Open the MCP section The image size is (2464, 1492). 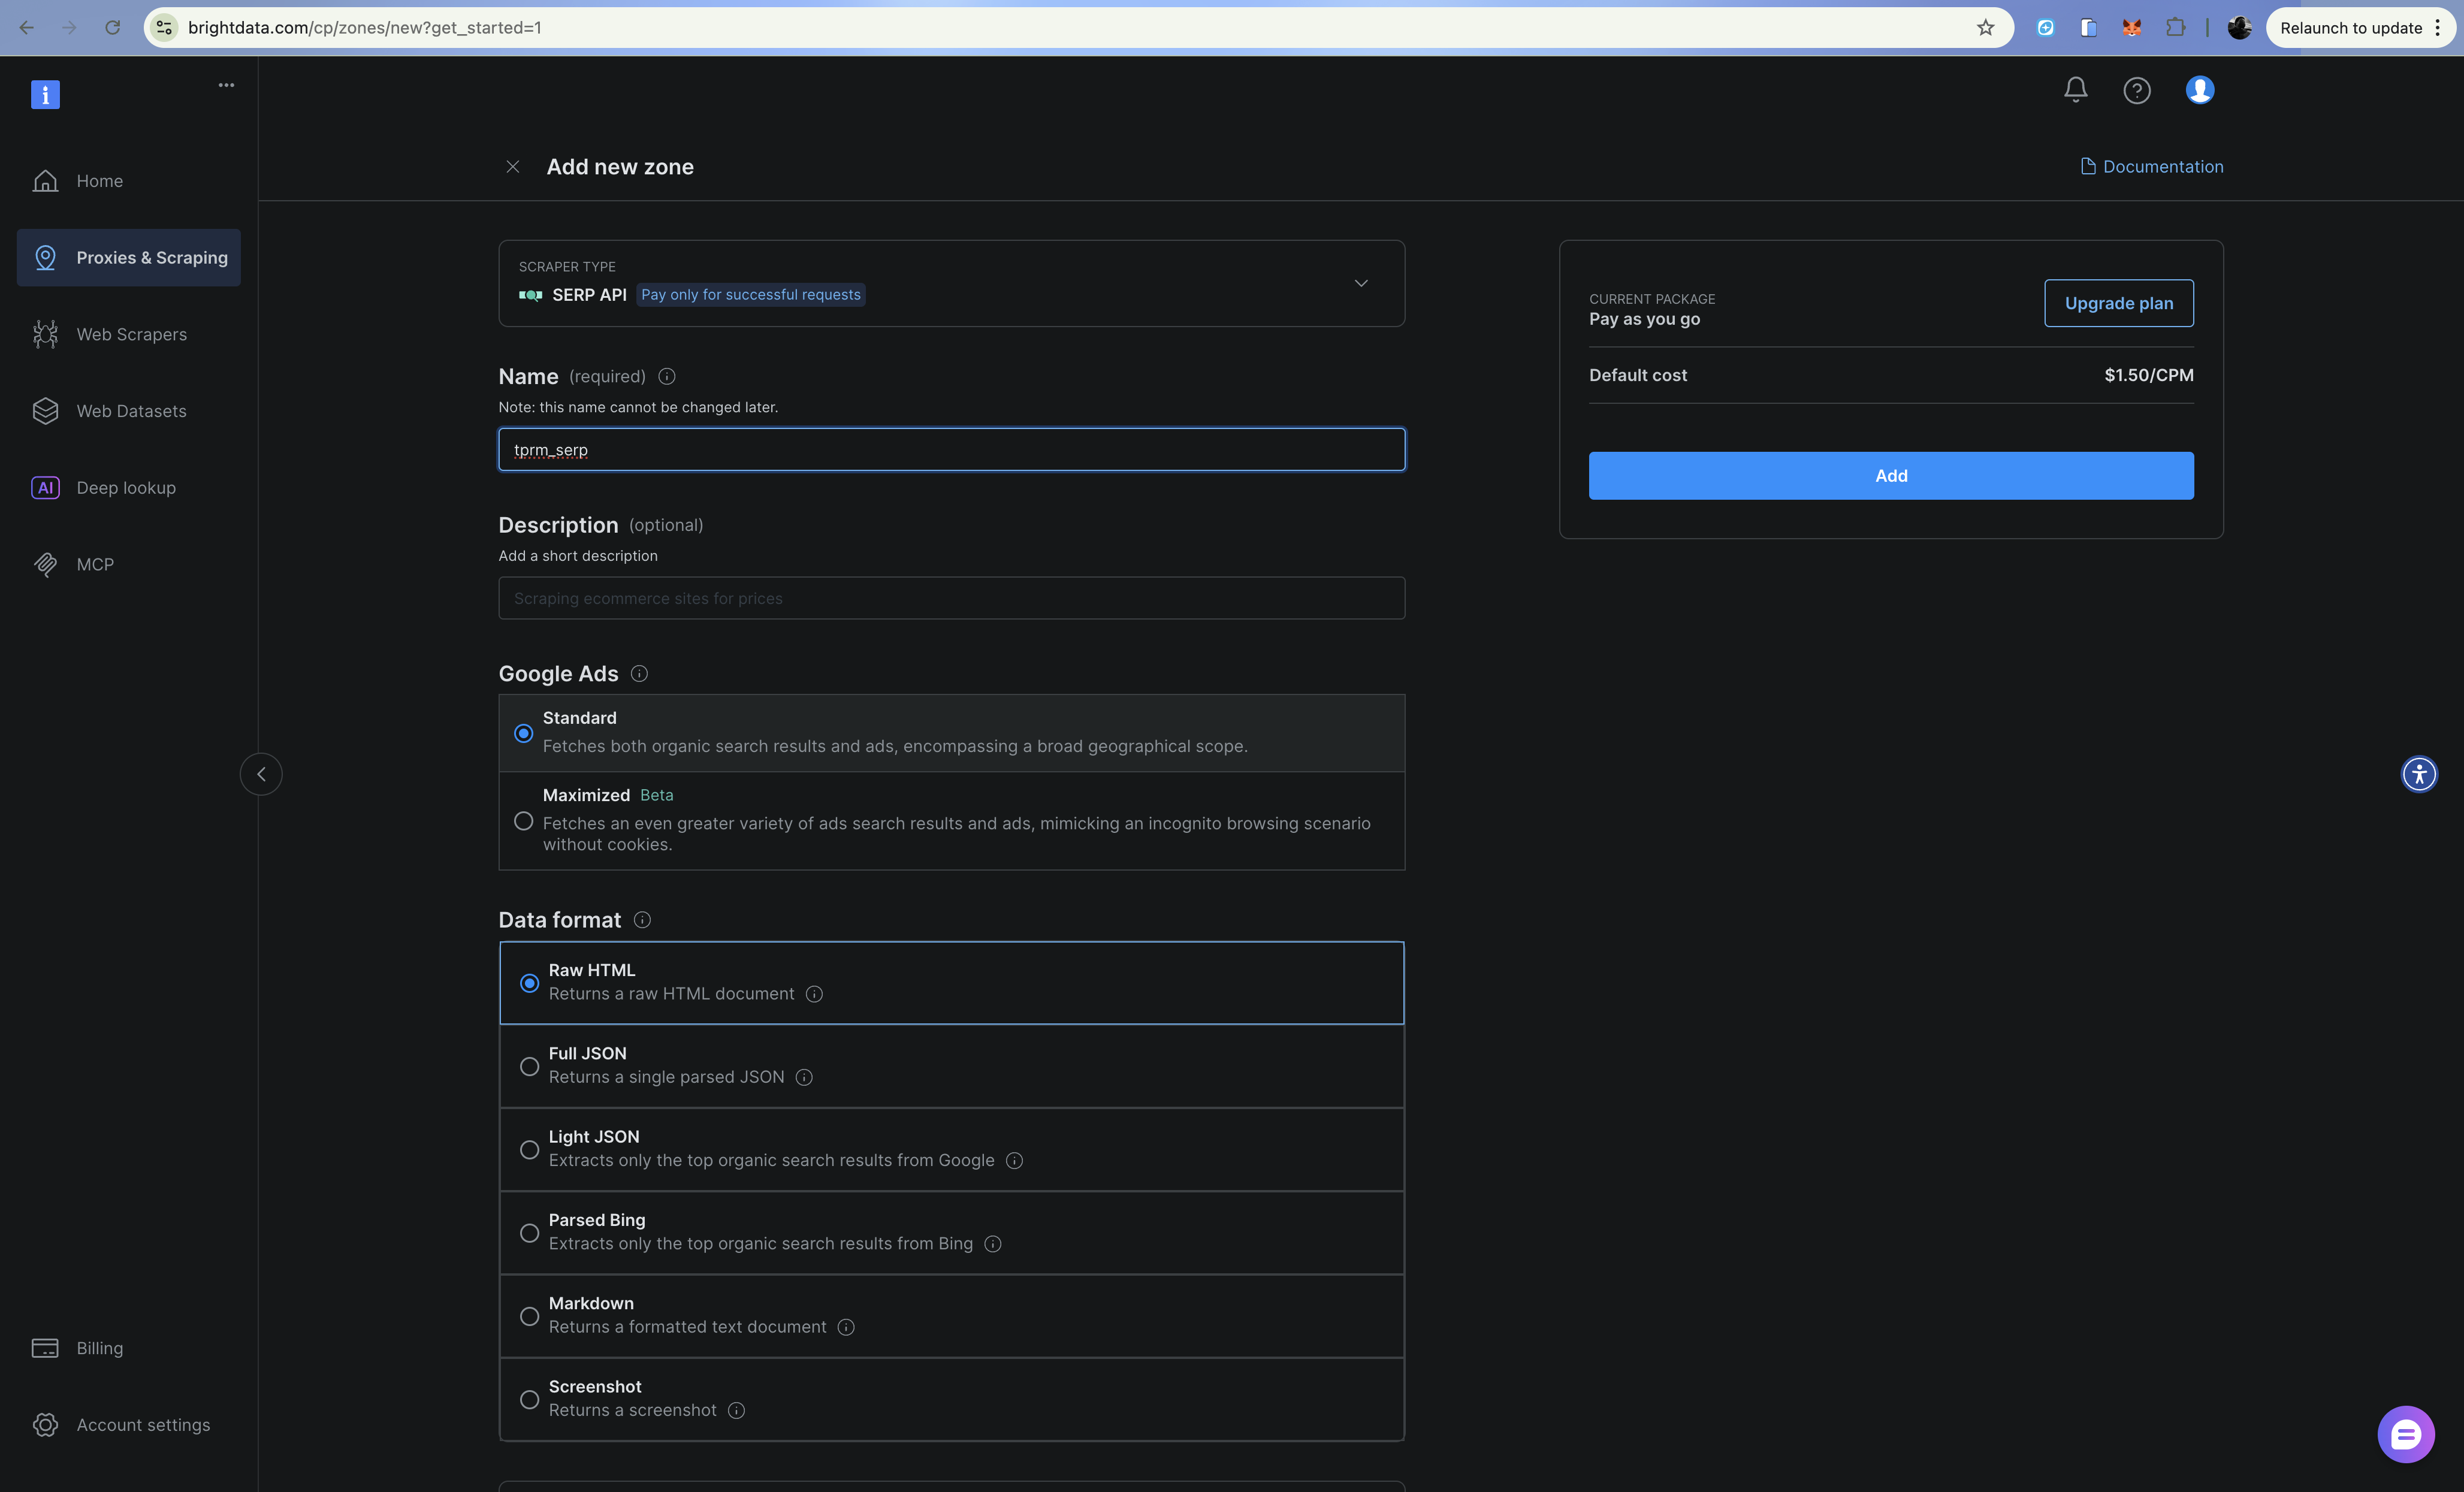94,564
